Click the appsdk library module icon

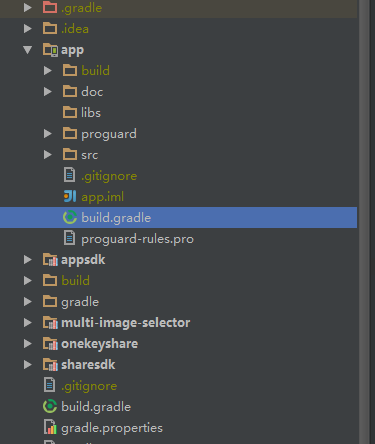50,260
